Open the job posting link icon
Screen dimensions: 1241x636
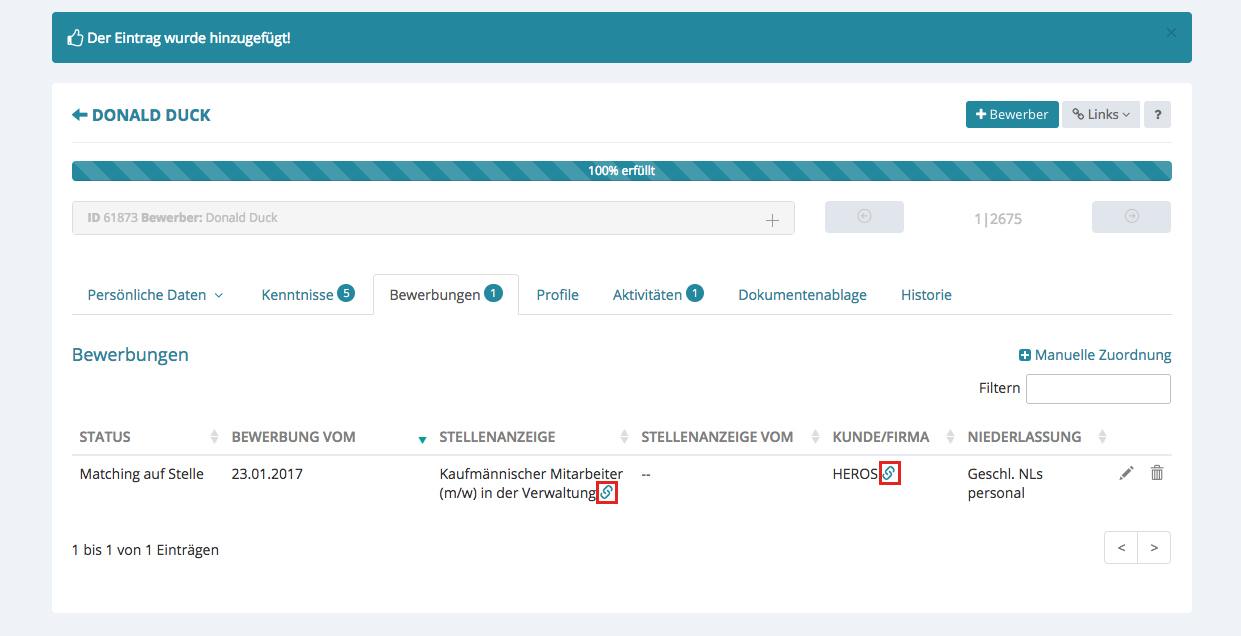(x=606, y=492)
